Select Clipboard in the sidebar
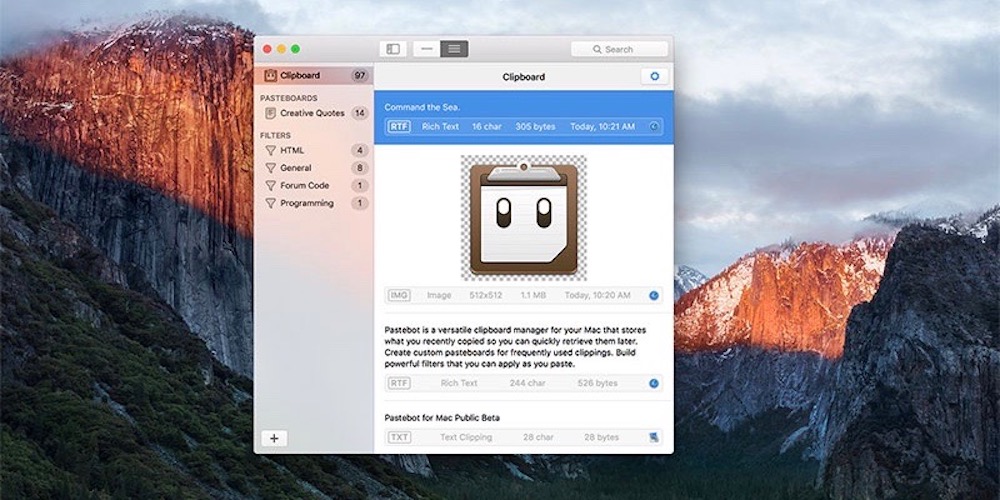This screenshot has width=1000, height=500. [300, 76]
